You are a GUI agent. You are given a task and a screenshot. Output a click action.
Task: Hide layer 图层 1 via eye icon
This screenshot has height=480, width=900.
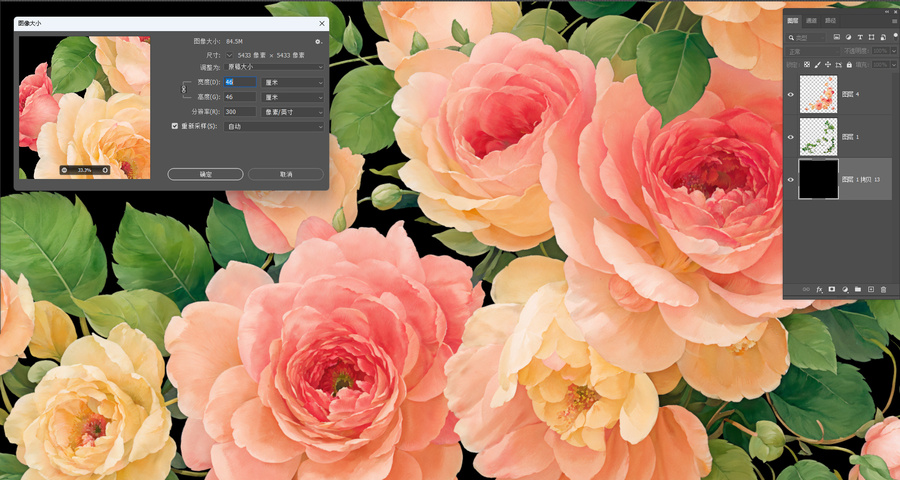(x=791, y=137)
